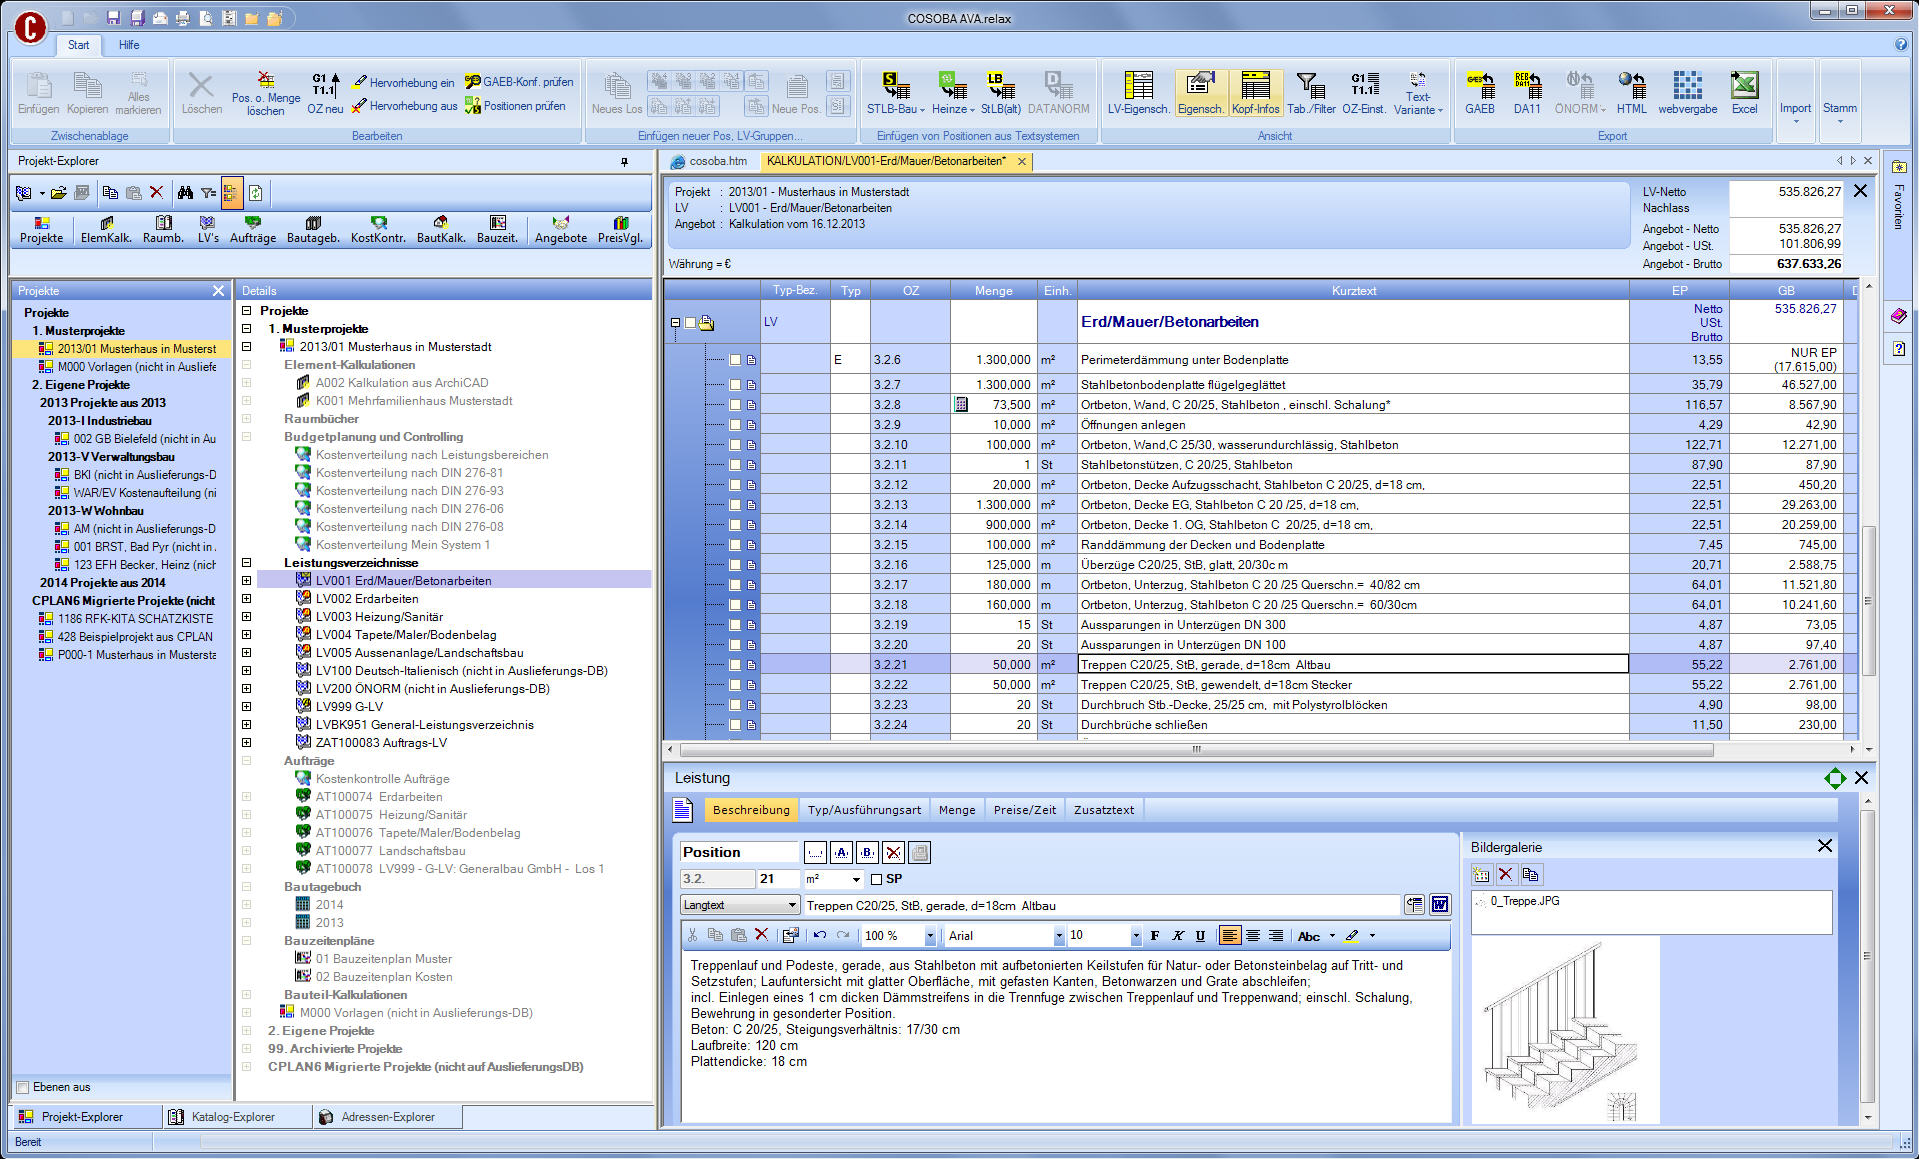This screenshot has width=1919, height=1159.
Task: Click the DATANORM import icon
Action: [1058, 92]
